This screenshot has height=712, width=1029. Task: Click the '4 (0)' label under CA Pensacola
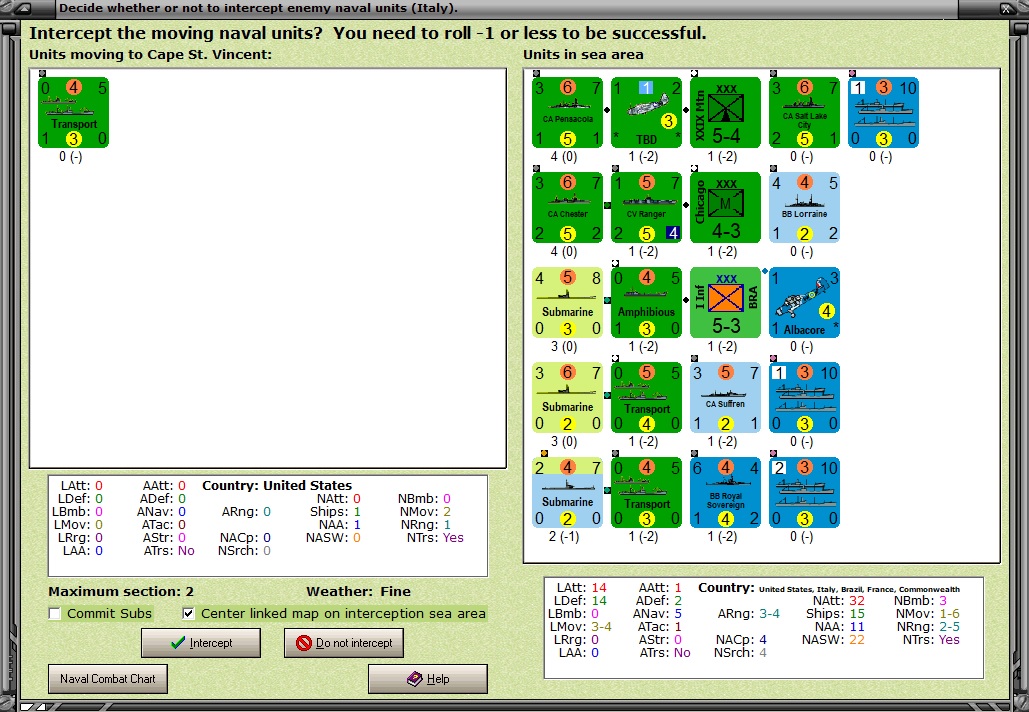564,157
